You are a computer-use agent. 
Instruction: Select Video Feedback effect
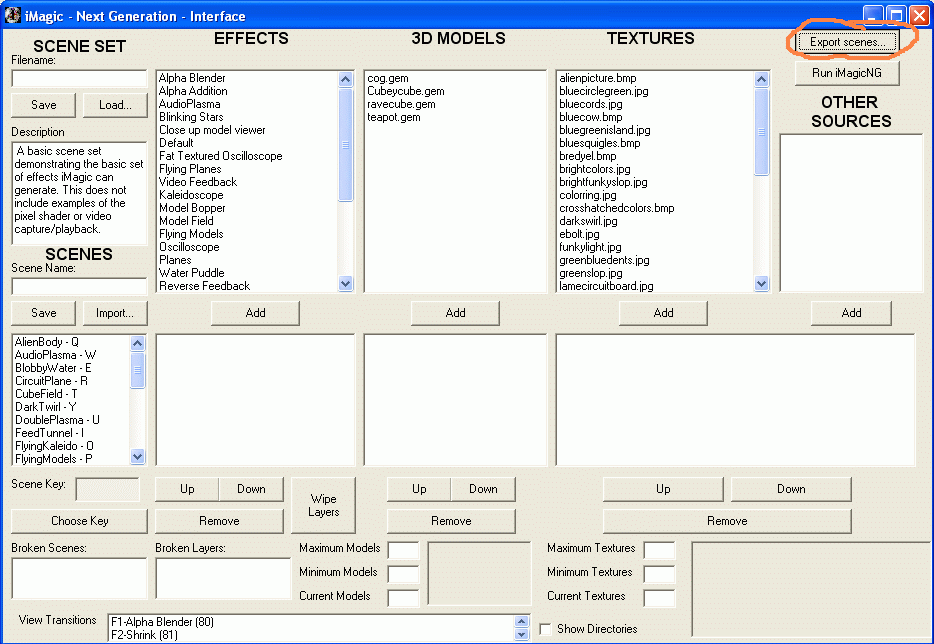pos(198,182)
